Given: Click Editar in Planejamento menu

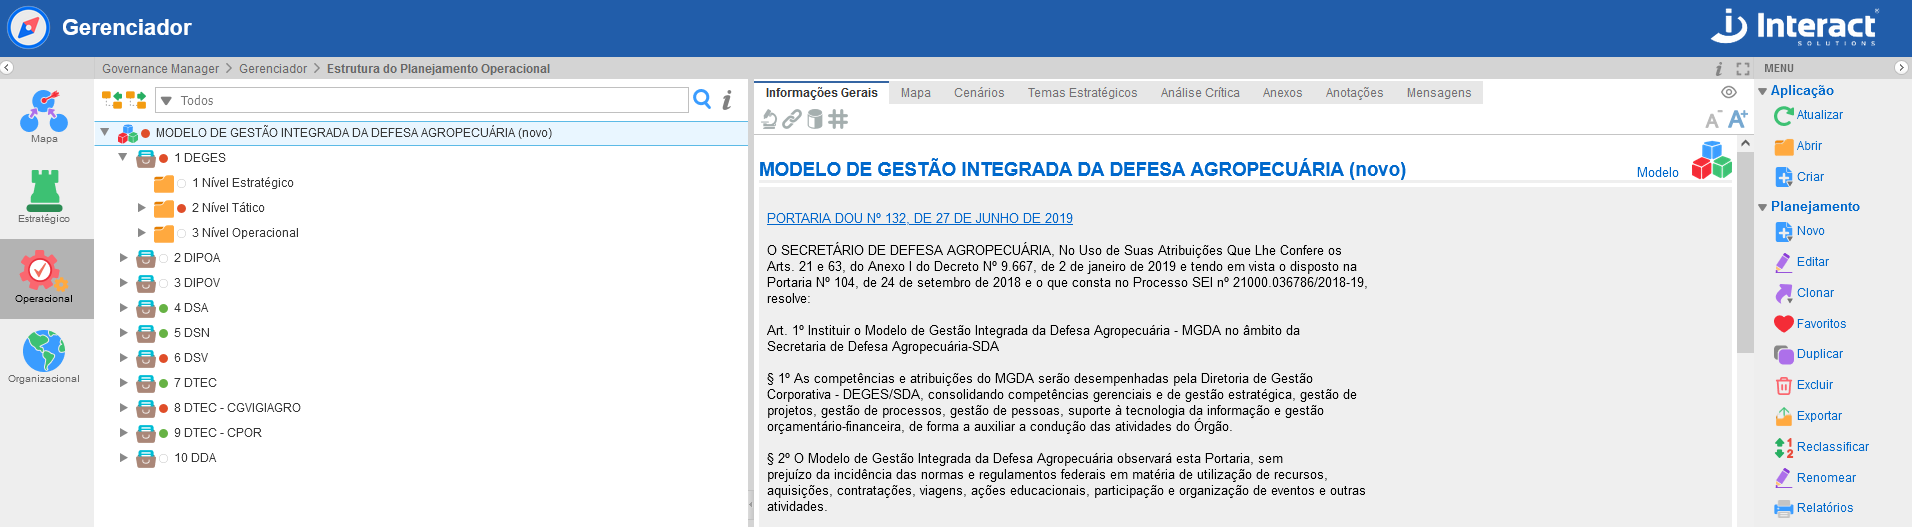Looking at the screenshot, I should coord(1812,262).
